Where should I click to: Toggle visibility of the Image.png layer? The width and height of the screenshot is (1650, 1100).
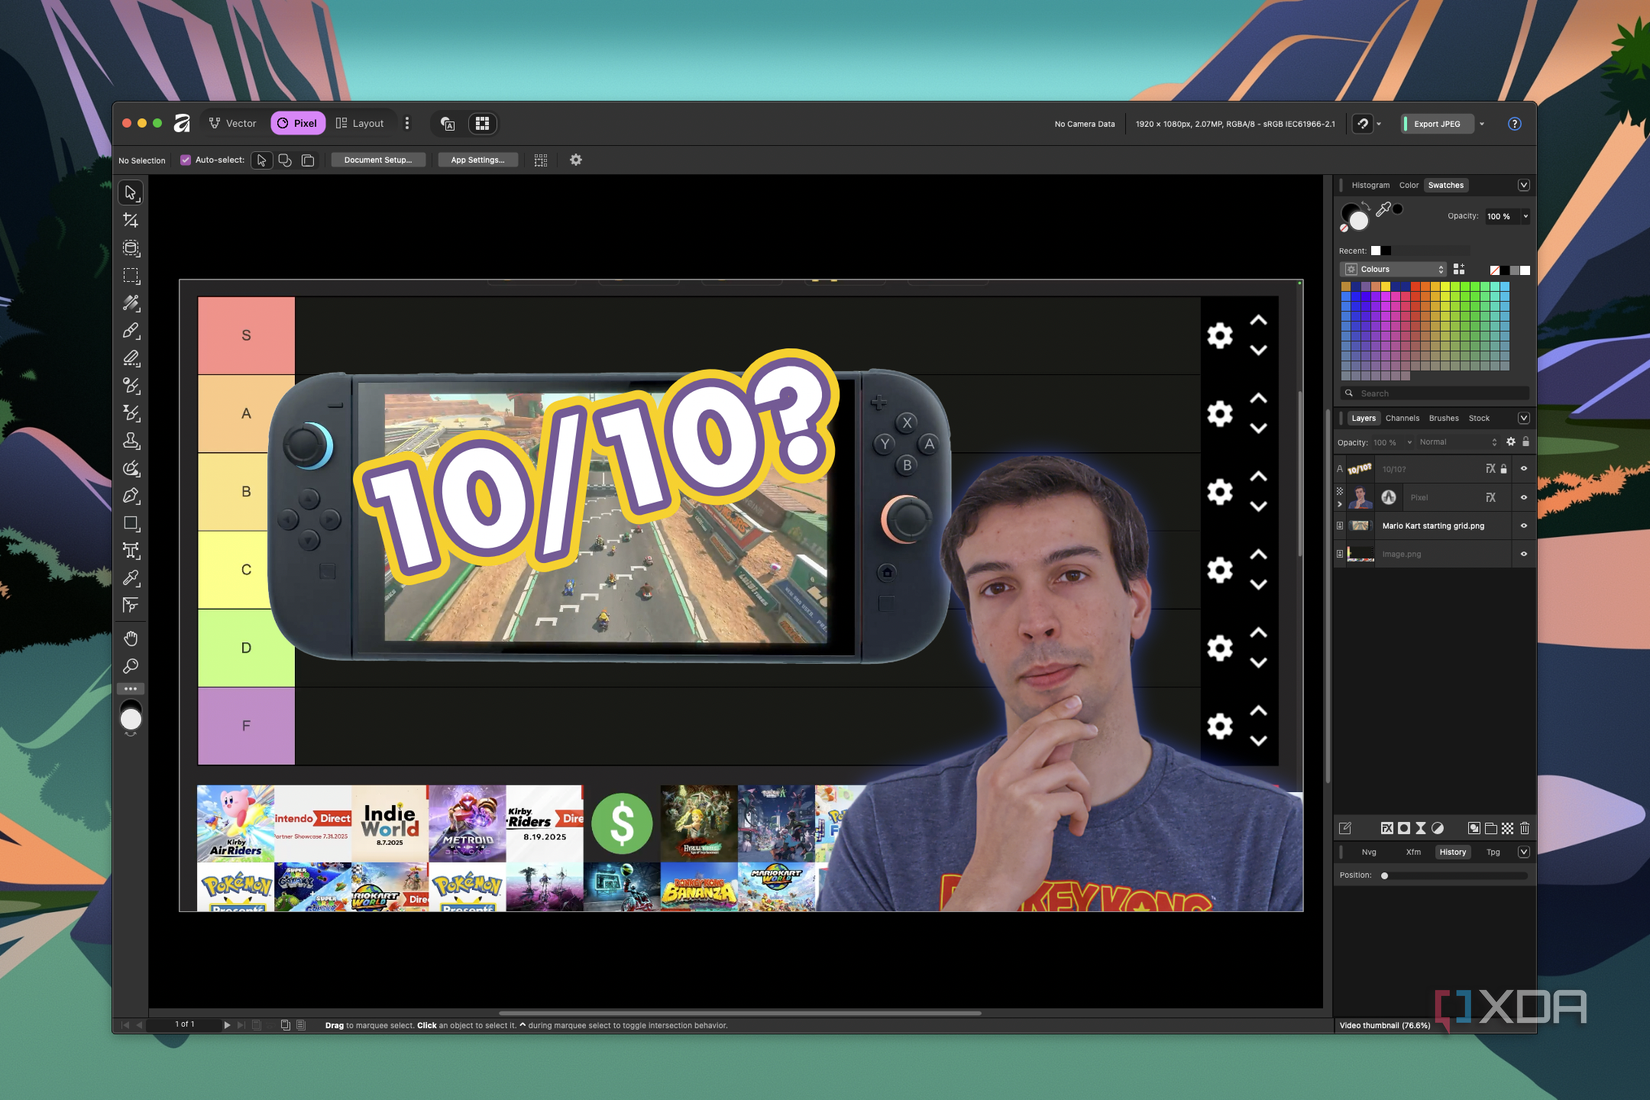pyautogui.click(x=1524, y=553)
